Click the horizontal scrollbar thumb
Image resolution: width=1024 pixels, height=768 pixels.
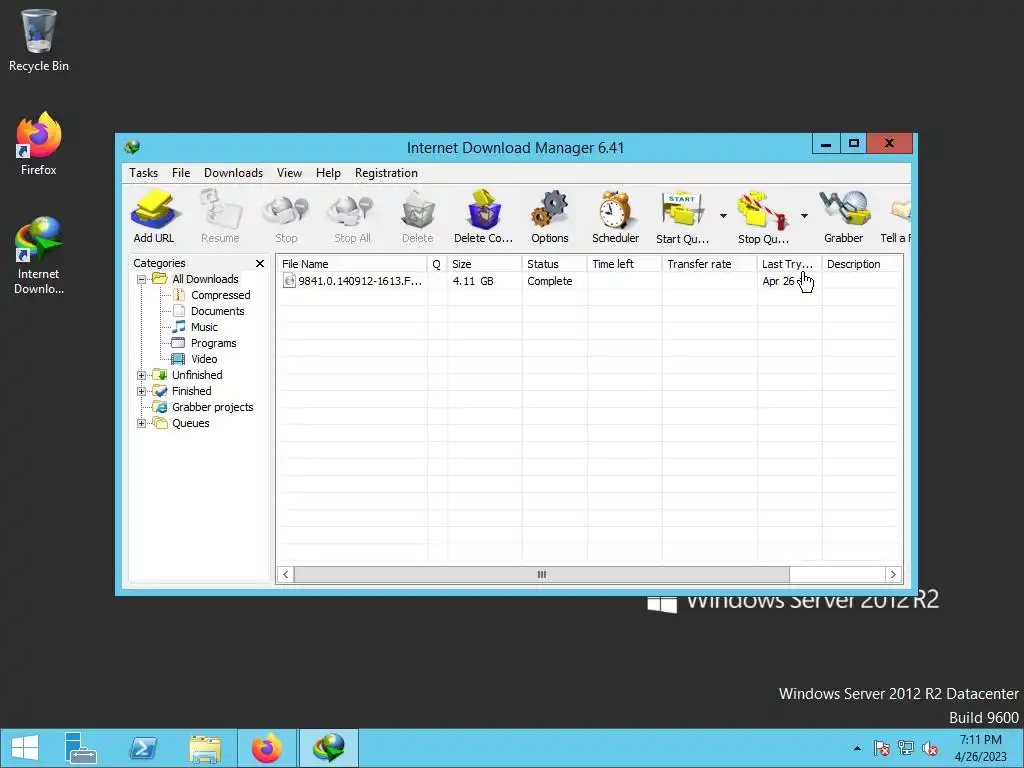tap(541, 575)
